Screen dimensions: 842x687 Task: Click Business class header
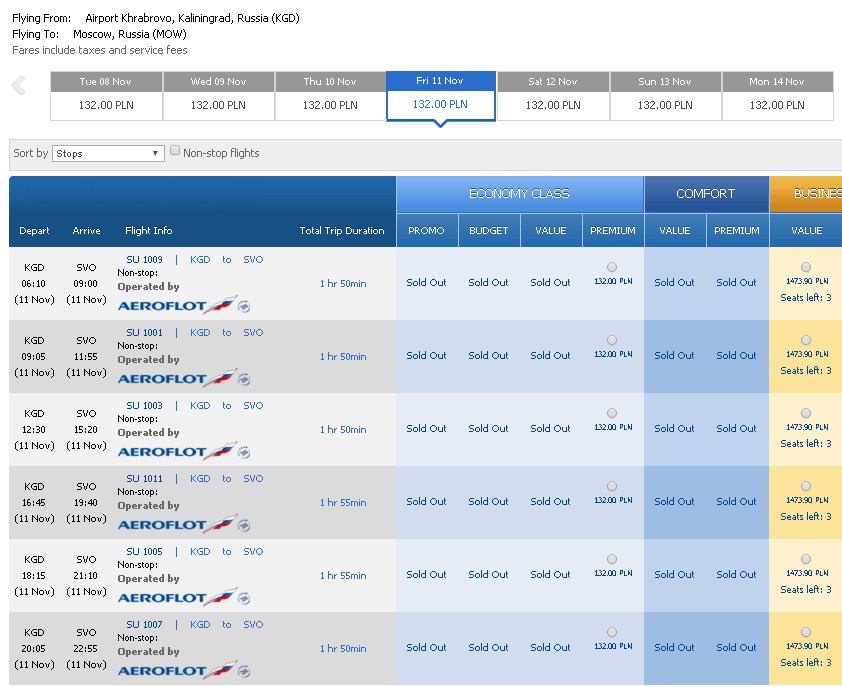(x=806, y=194)
